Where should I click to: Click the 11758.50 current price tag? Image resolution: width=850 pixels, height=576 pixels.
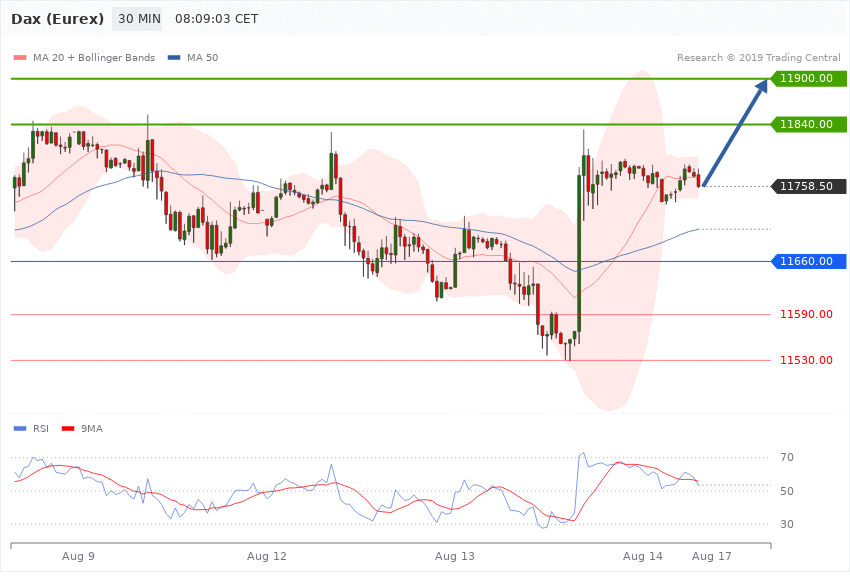pos(808,186)
